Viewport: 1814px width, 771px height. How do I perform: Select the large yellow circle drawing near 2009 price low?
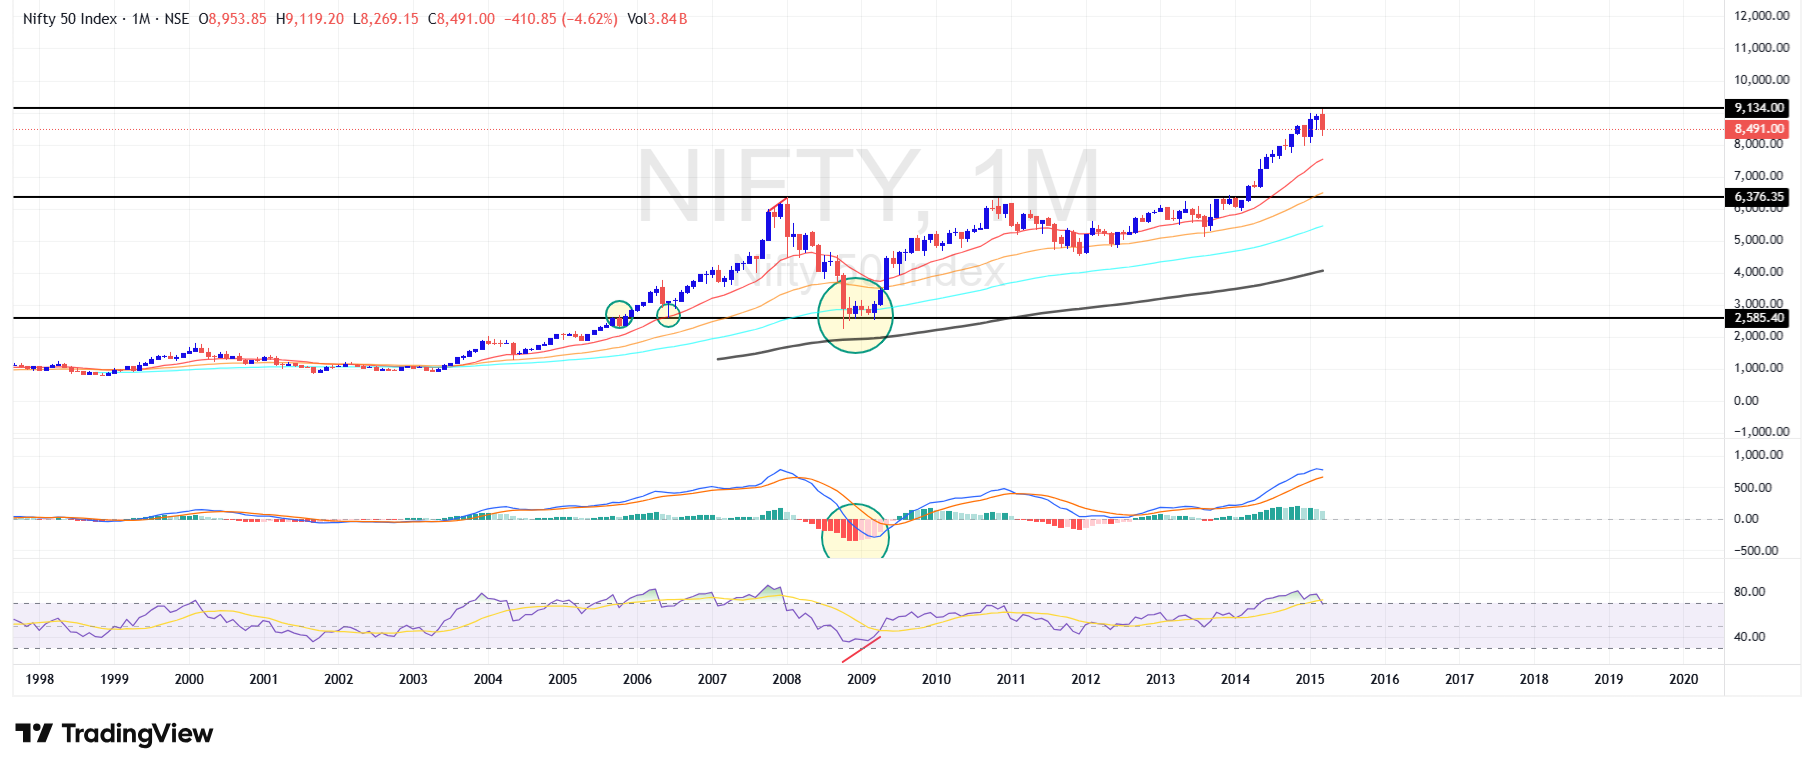coord(855,315)
